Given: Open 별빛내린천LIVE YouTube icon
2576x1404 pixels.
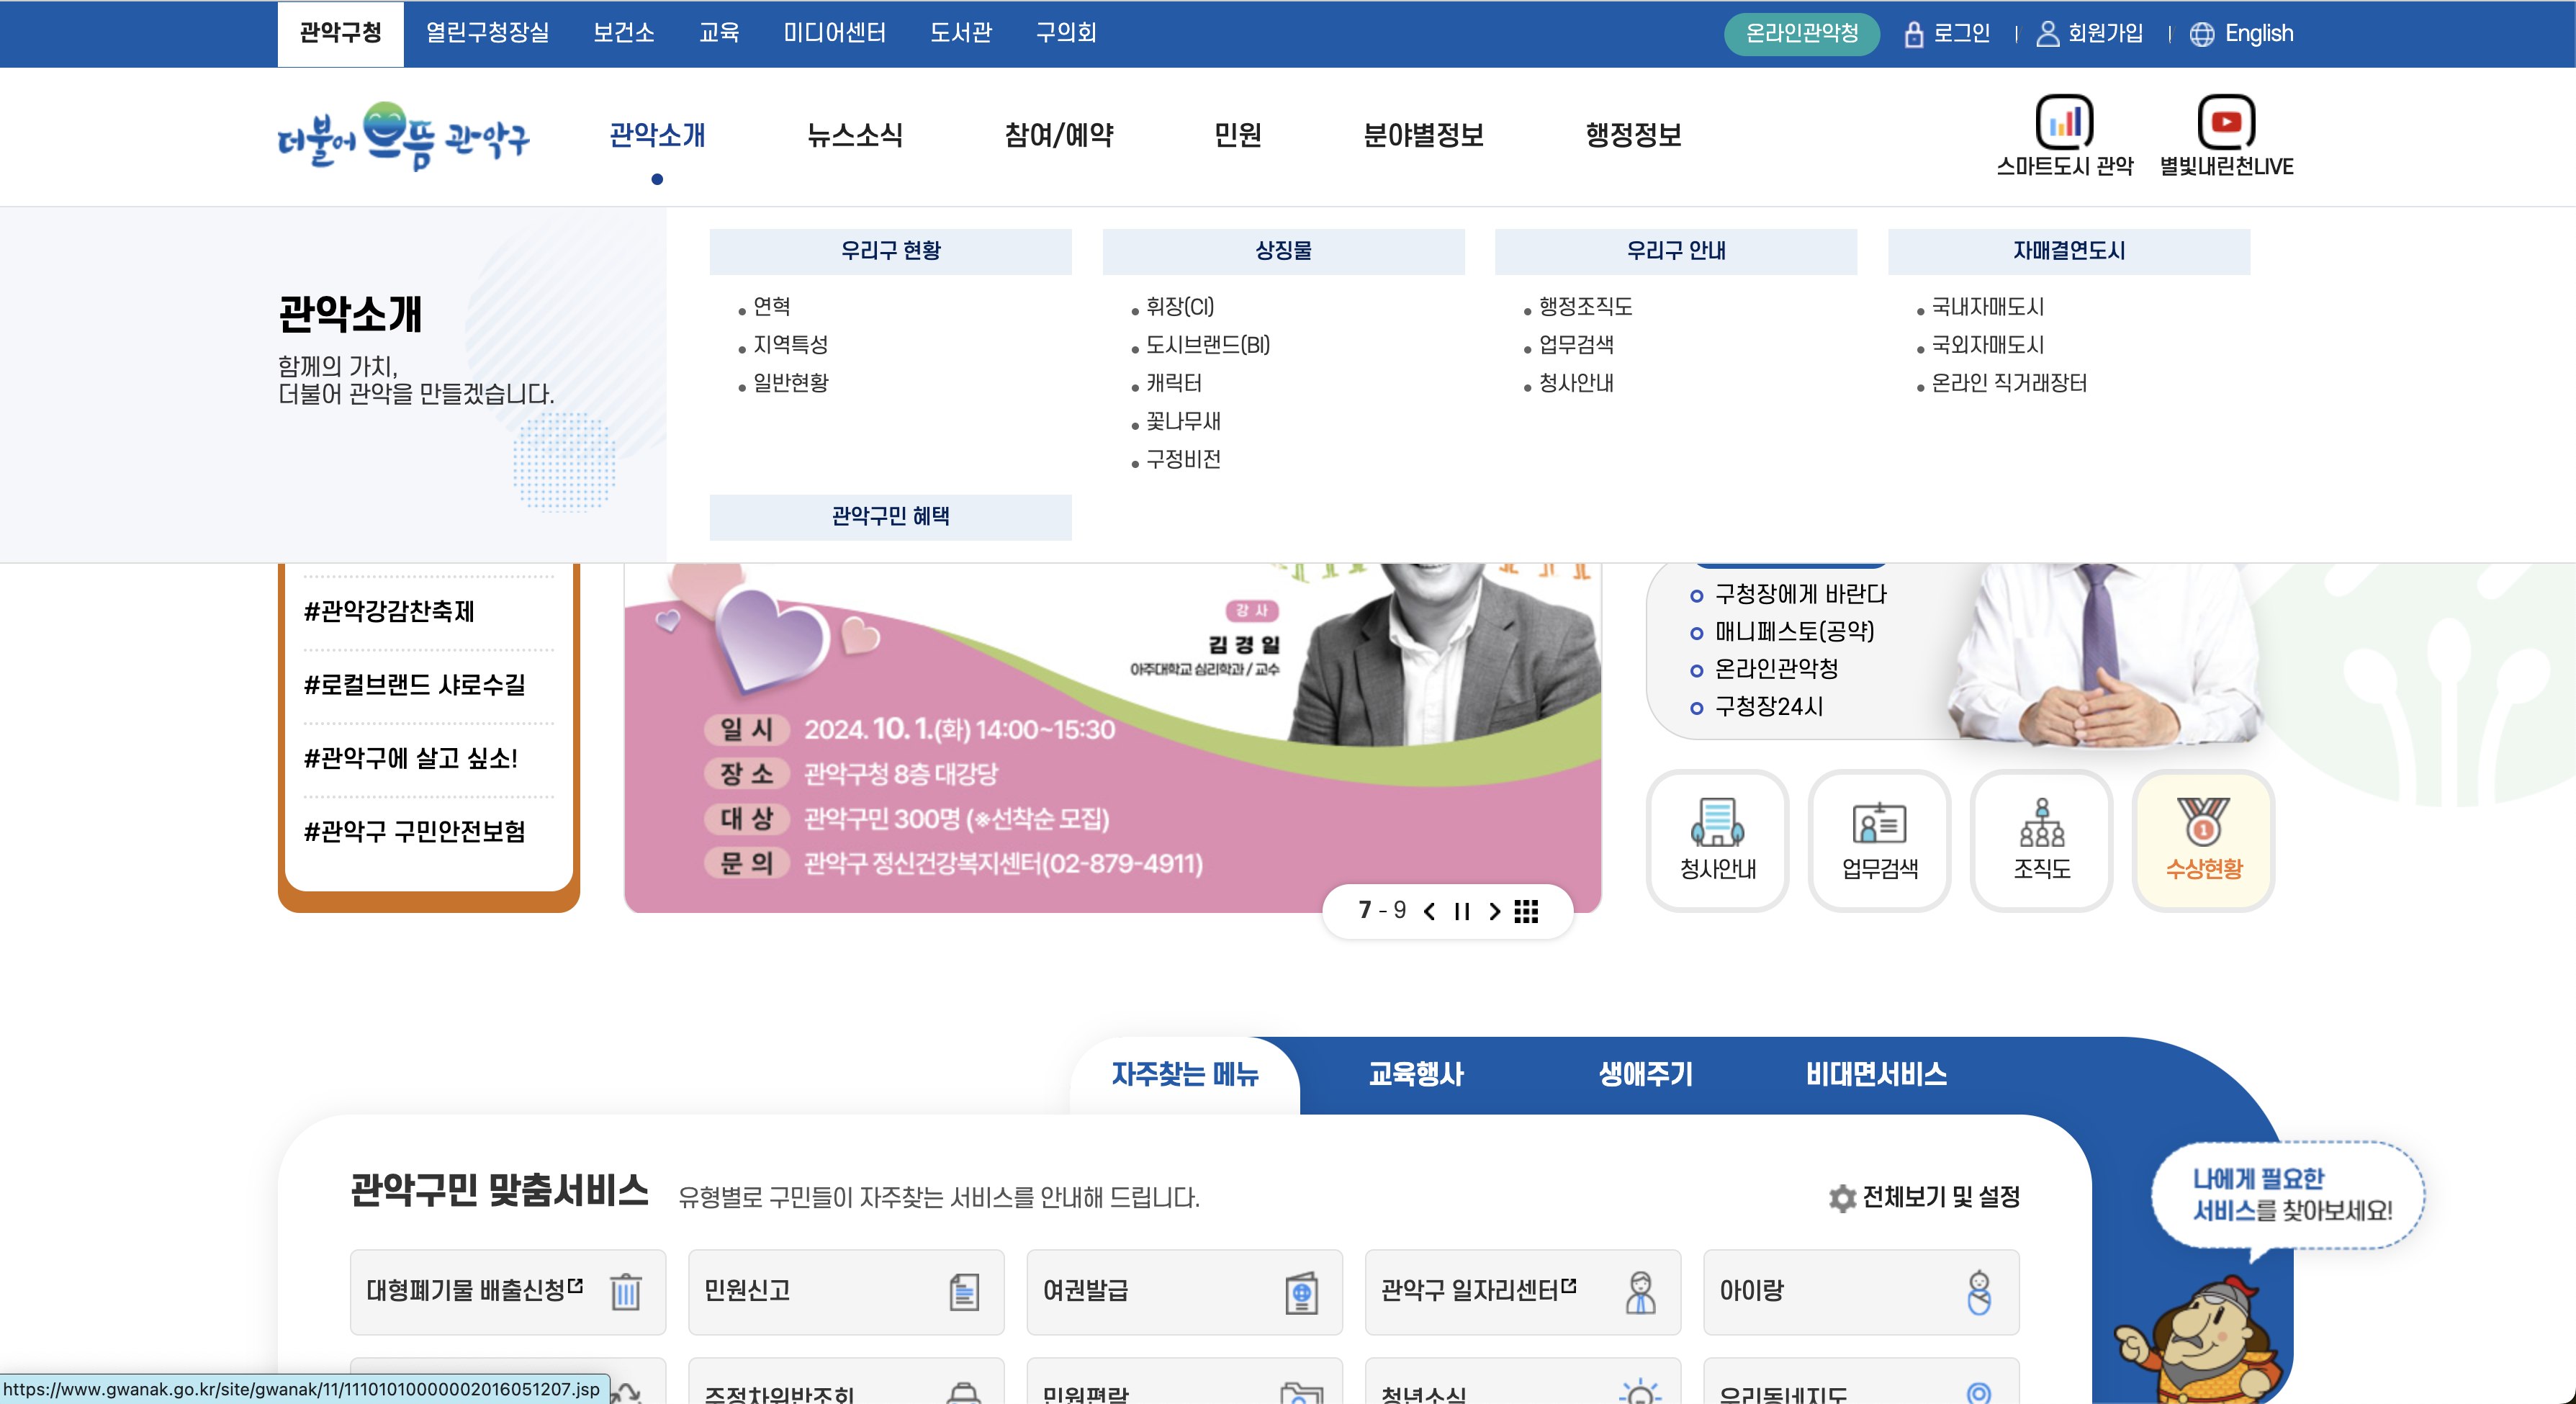Looking at the screenshot, I should (2225, 122).
